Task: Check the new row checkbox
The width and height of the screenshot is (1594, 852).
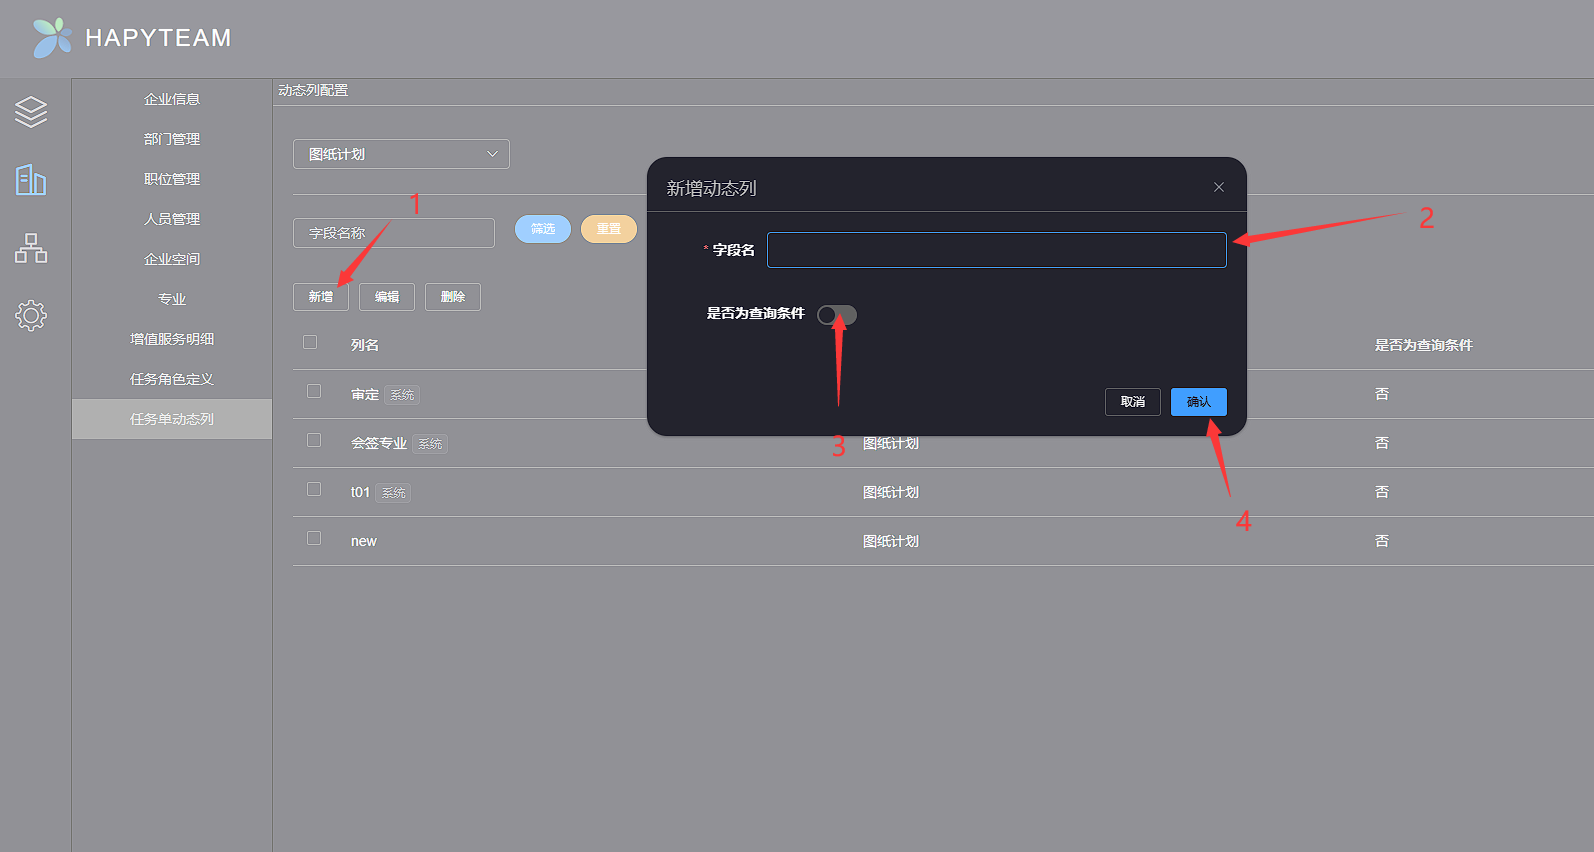Action: (x=314, y=539)
